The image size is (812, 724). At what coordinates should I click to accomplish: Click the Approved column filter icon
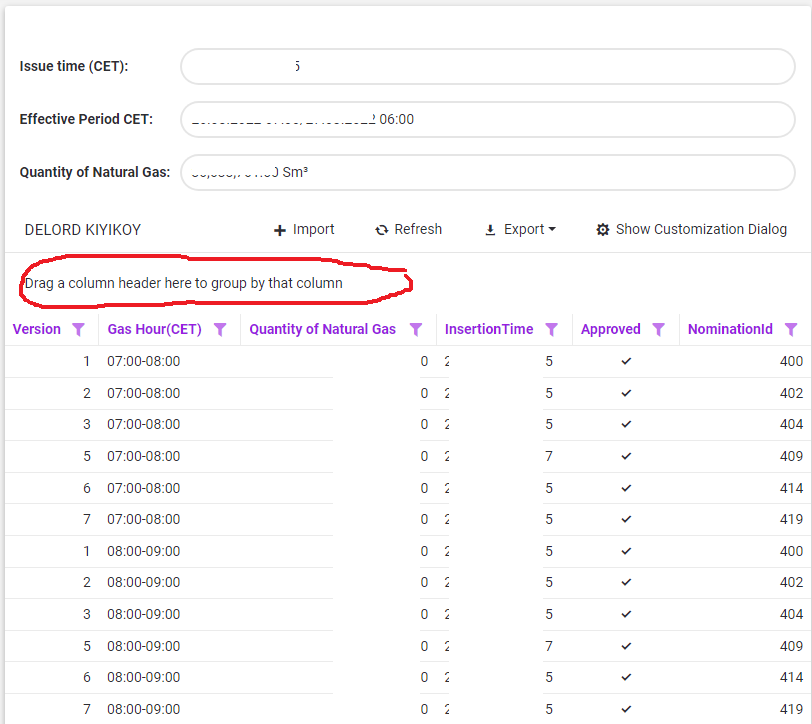click(x=658, y=329)
